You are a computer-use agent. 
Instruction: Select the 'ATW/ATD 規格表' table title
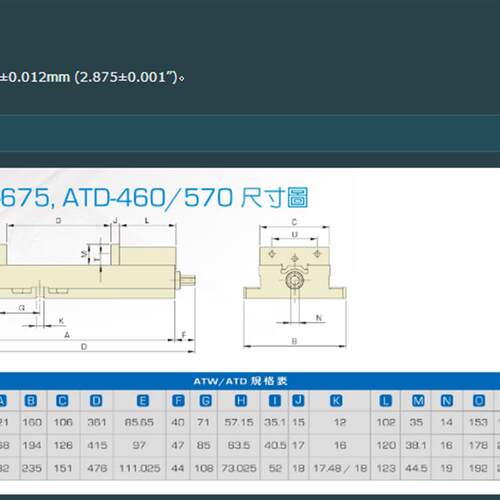pyautogui.click(x=240, y=381)
